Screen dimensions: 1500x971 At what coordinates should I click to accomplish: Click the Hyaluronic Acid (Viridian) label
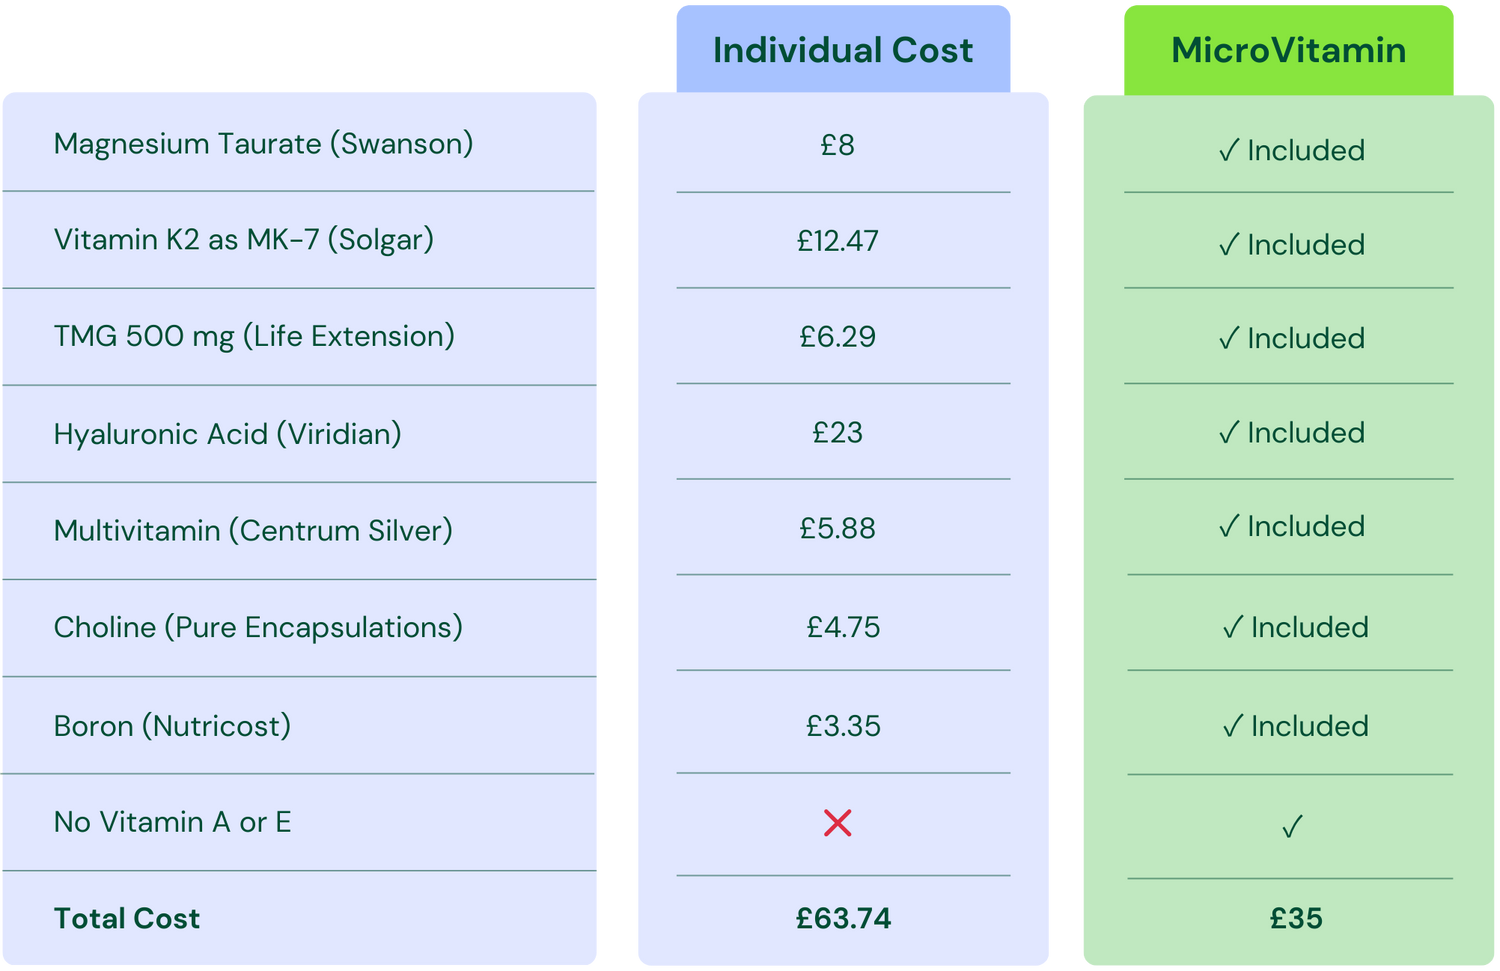(227, 434)
